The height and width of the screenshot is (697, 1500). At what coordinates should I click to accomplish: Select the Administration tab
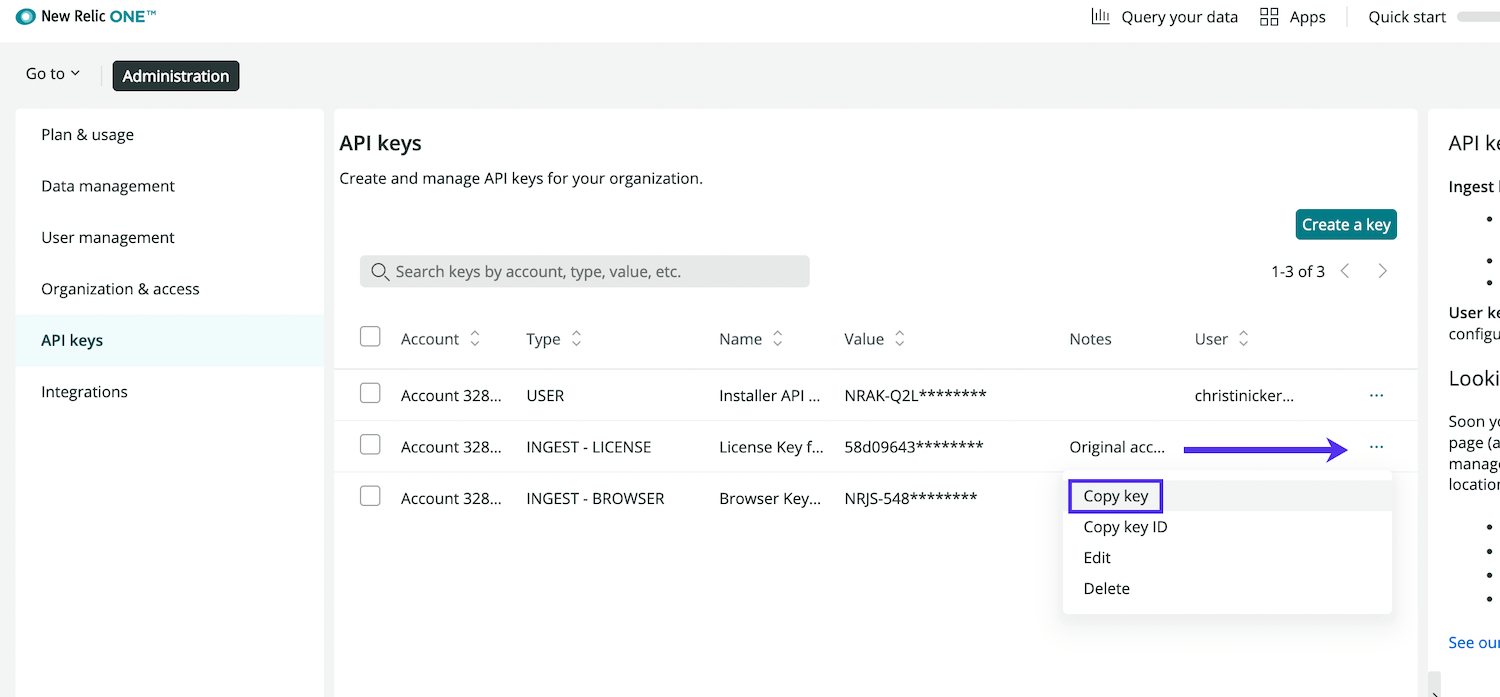(x=176, y=76)
